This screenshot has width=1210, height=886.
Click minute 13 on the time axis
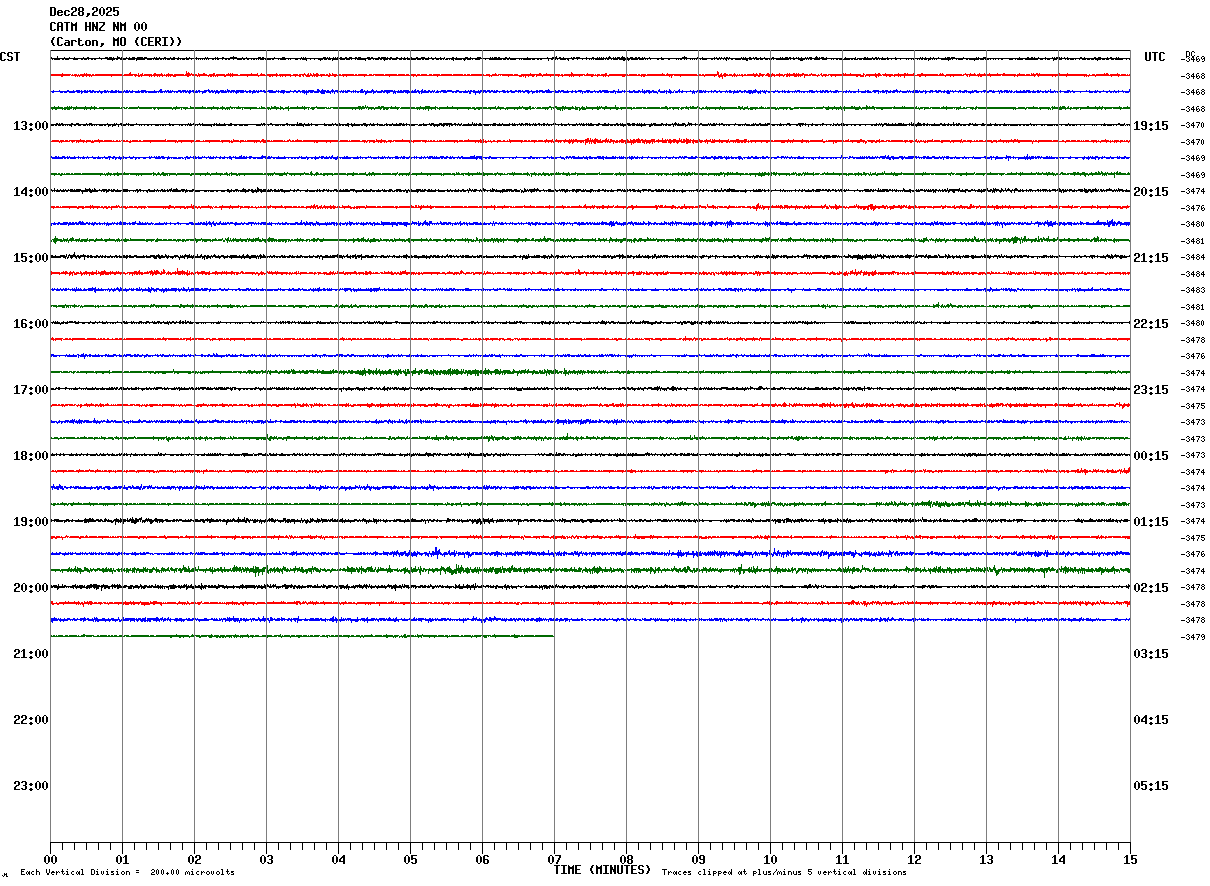[x=986, y=859]
